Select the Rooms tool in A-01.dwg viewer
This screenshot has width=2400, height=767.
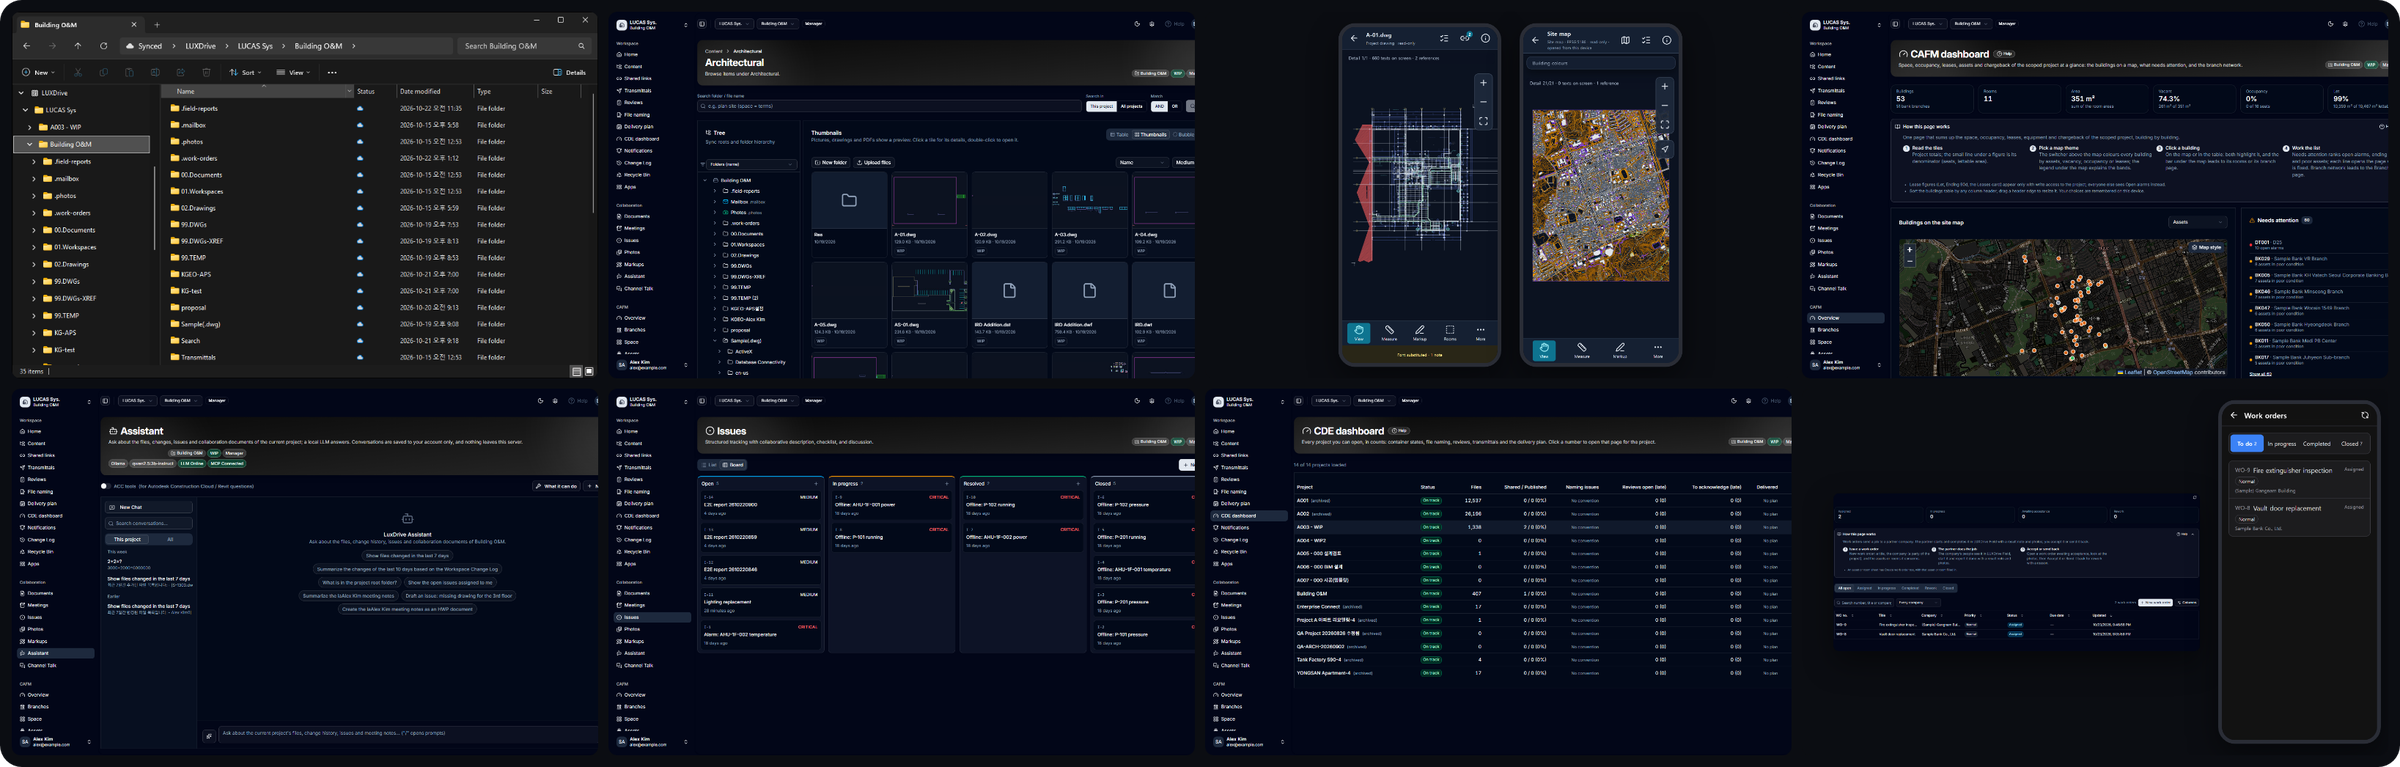(x=1450, y=333)
